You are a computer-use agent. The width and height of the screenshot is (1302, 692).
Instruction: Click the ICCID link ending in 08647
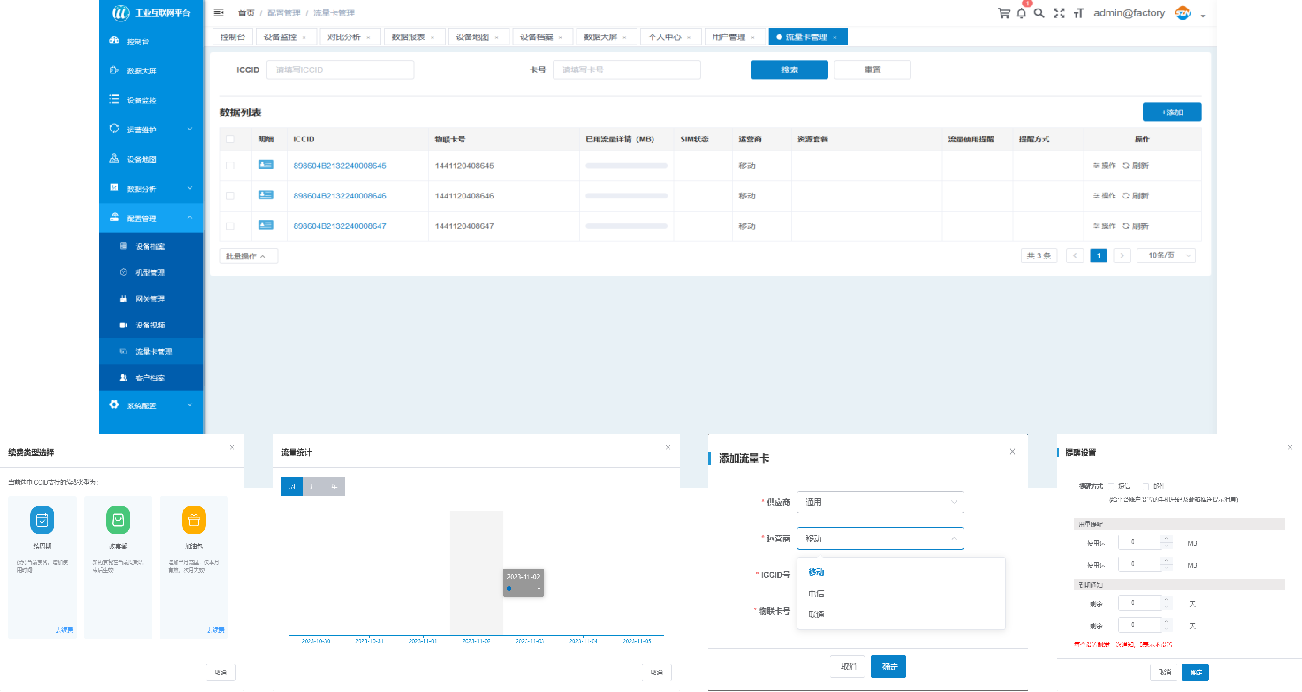(340, 226)
